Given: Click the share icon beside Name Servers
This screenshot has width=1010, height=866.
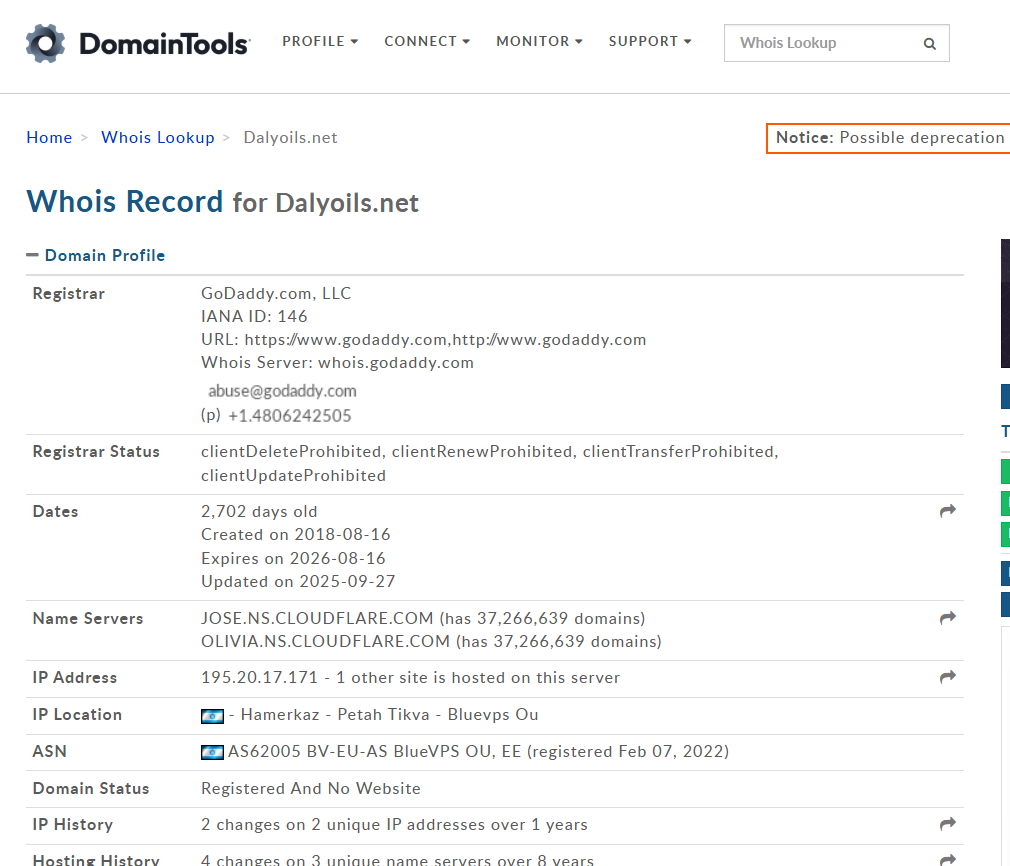Looking at the screenshot, I should coord(947,618).
